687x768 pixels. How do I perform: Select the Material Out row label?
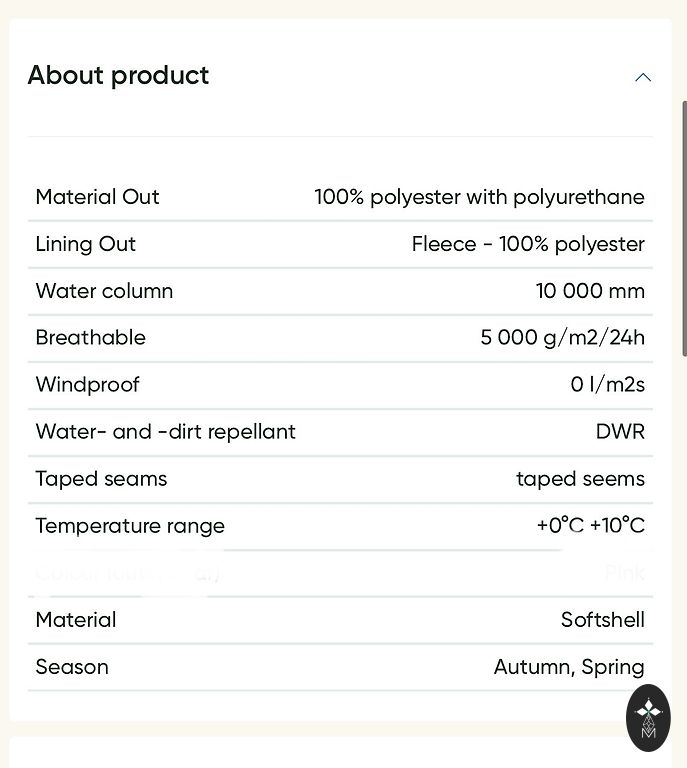(97, 197)
